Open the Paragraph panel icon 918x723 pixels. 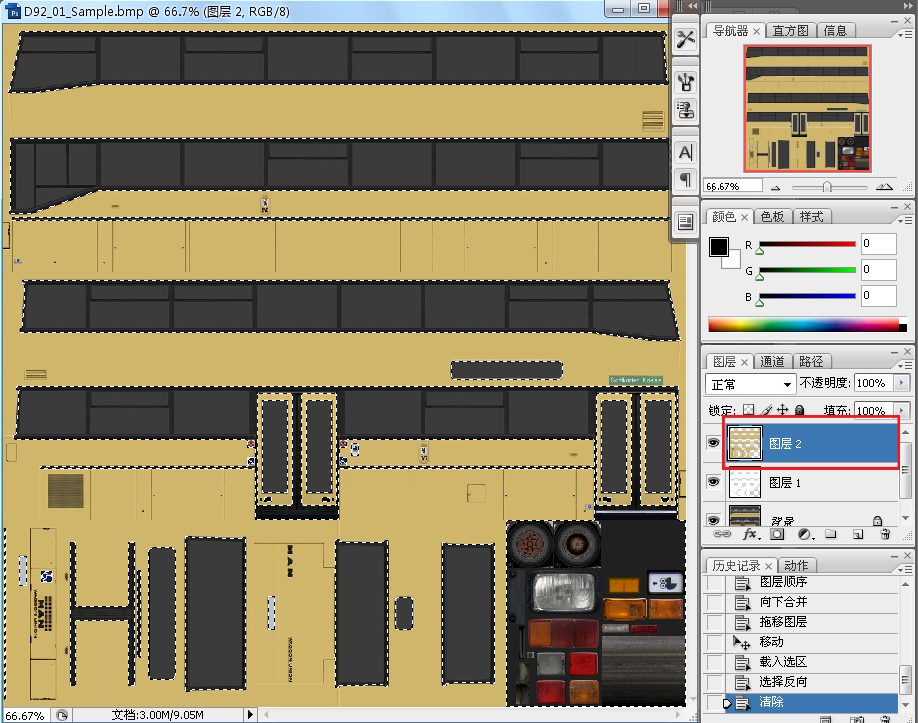[x=686, y=179]
